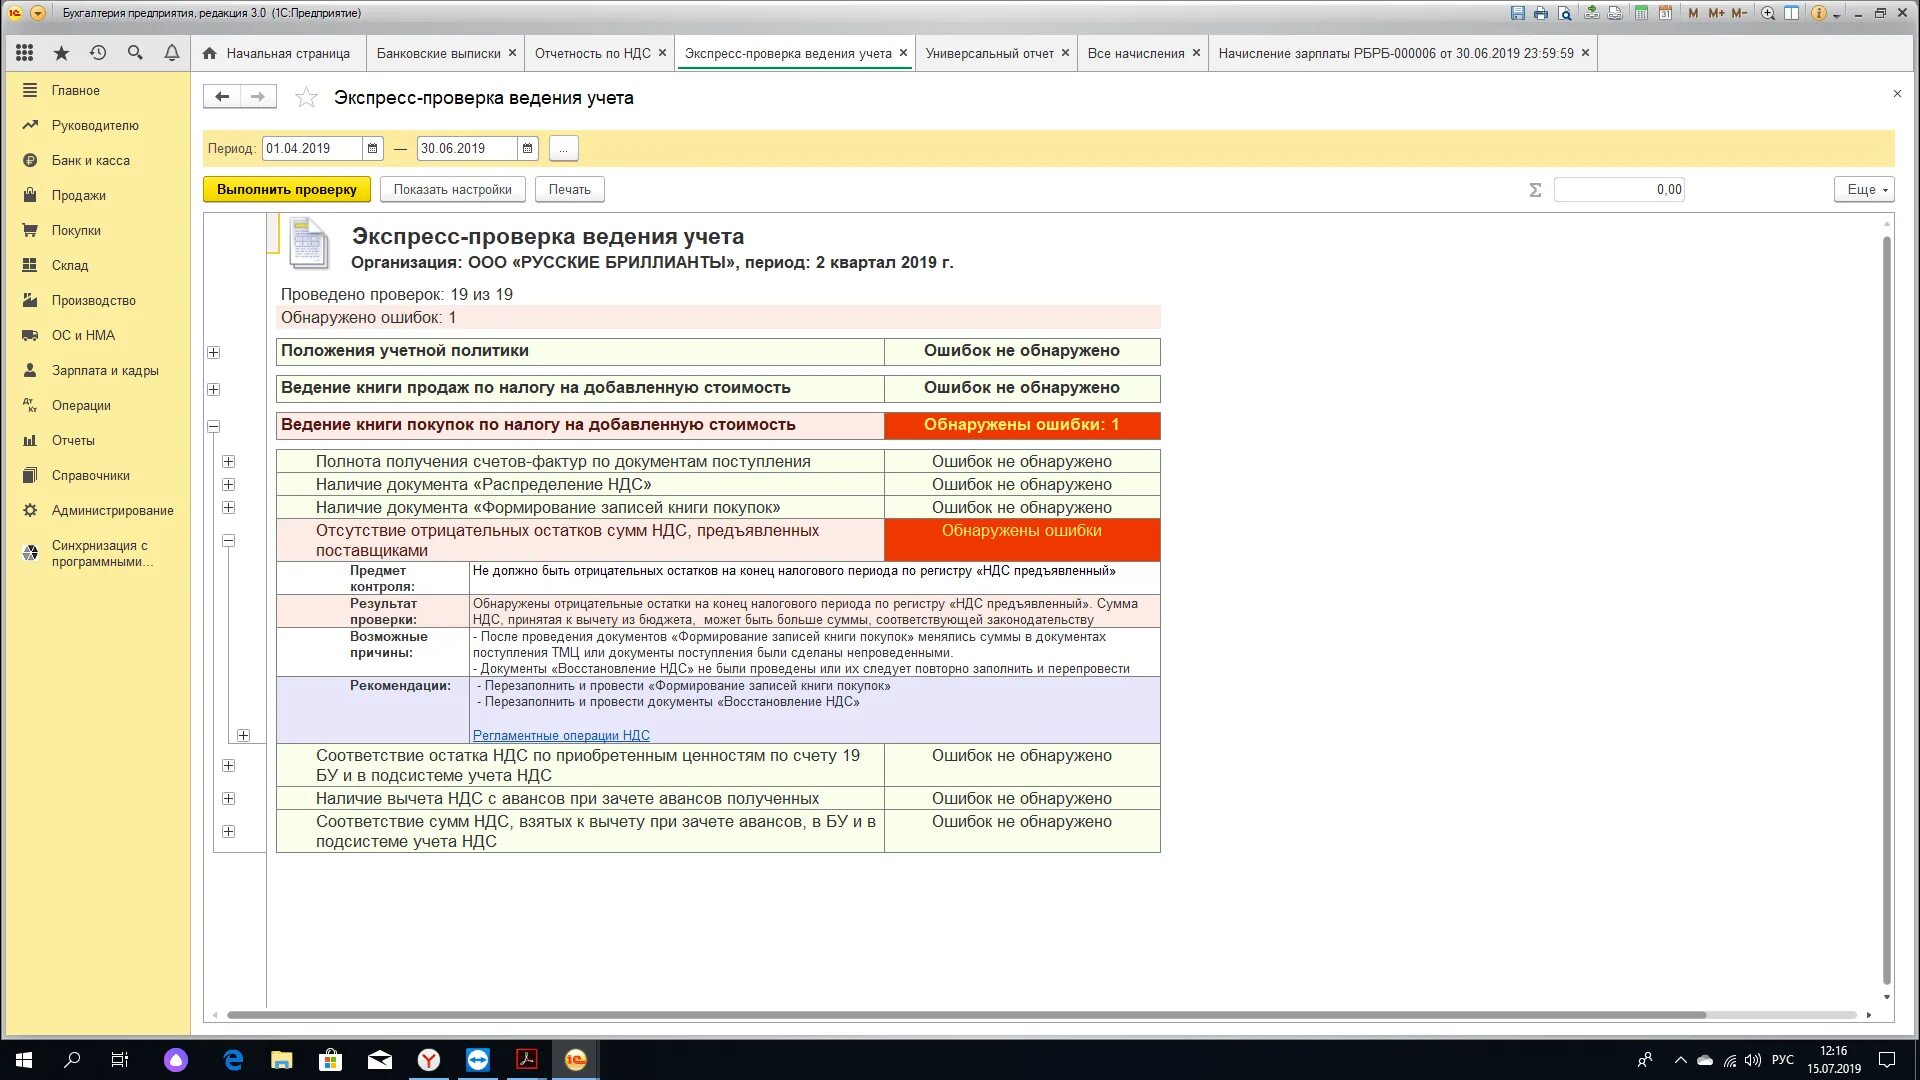Open 'ОС и НМА' section in sidebar
Viewport: 1920px width, 1080px height.
click(83, 335)
